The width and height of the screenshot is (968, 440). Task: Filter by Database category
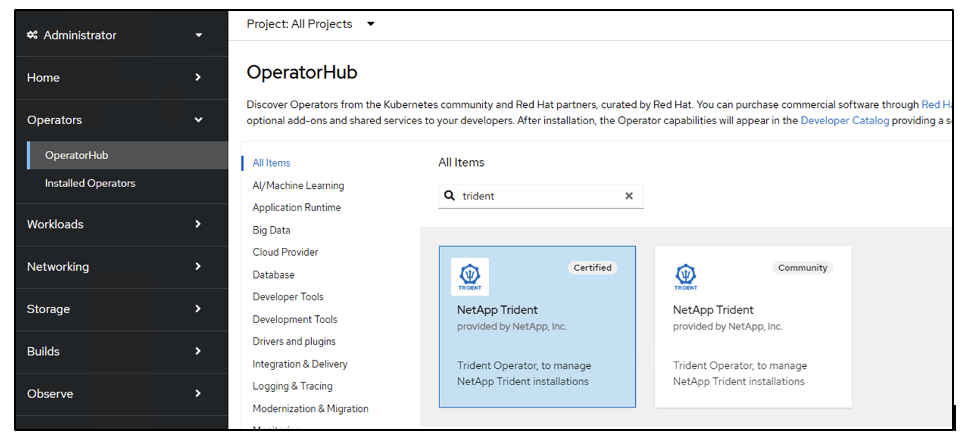pos(273,274)
